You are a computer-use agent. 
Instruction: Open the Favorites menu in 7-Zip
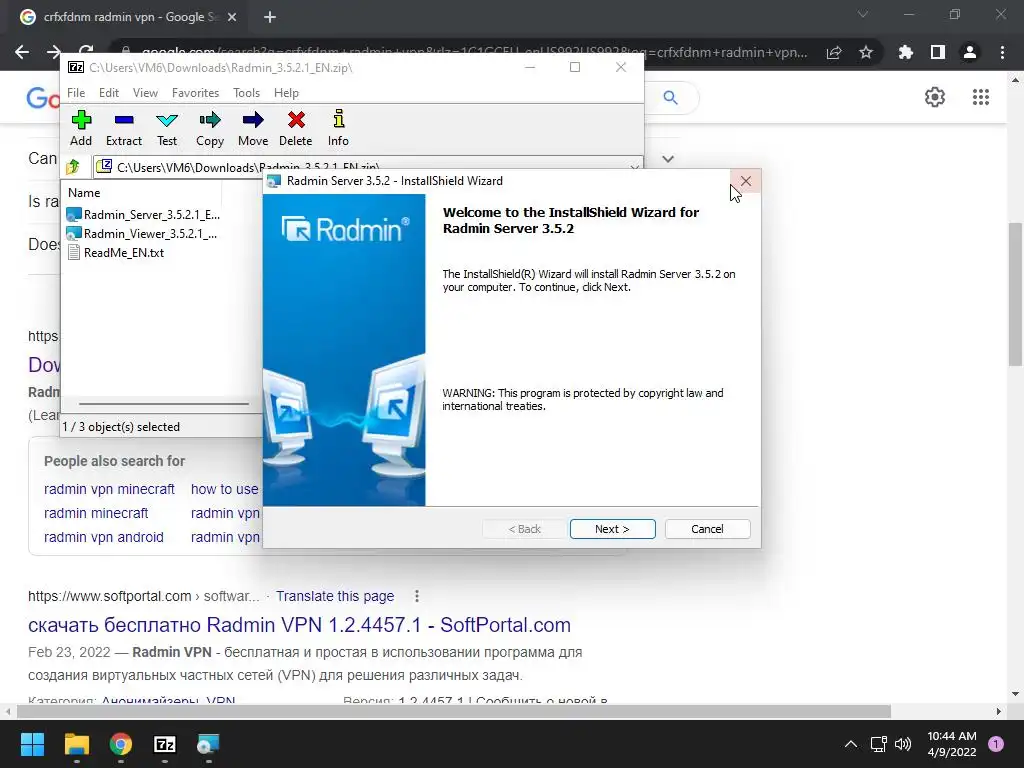[x=195, y=93]
